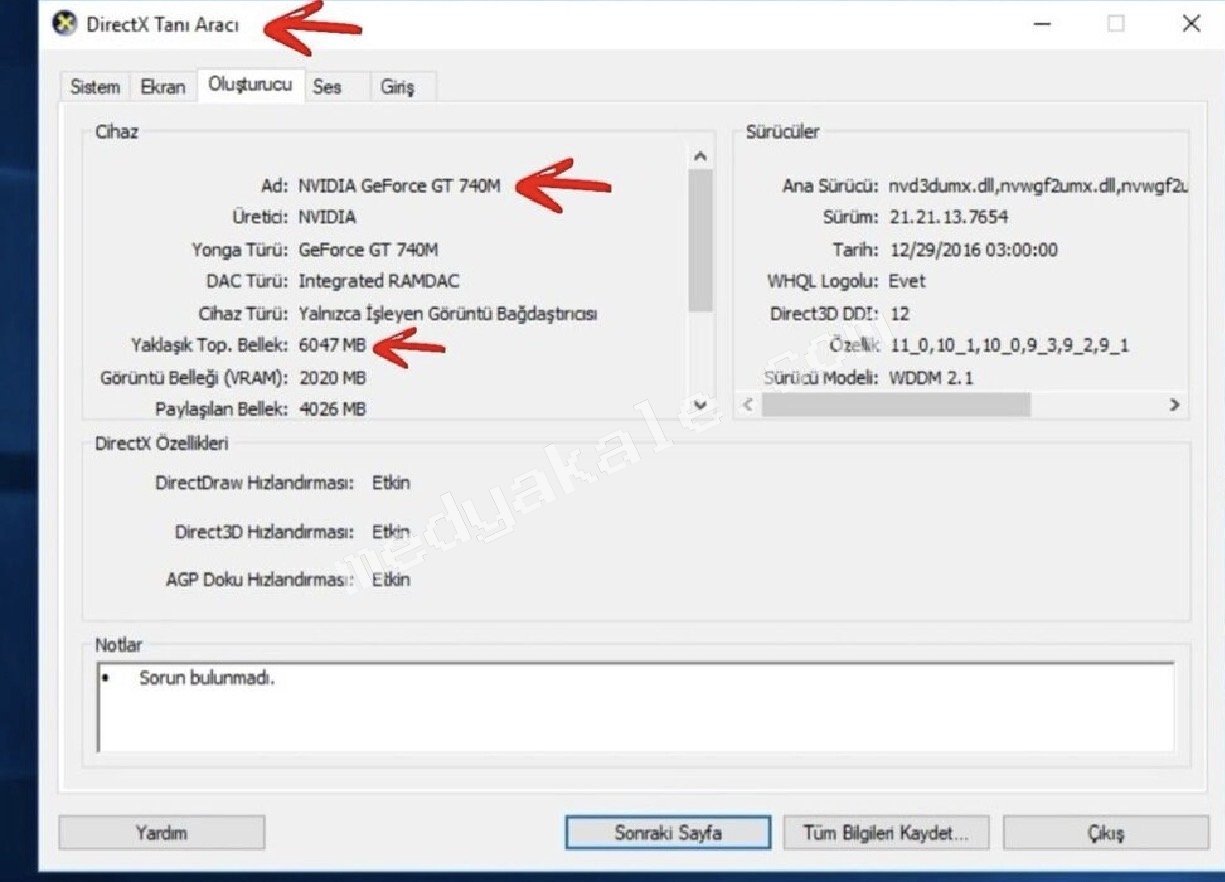Viewport: 1225px width, 882px height.
Task: Select the device name 'NVIDIA GeForce GT 740M'
Action: (x=399, y=185)
